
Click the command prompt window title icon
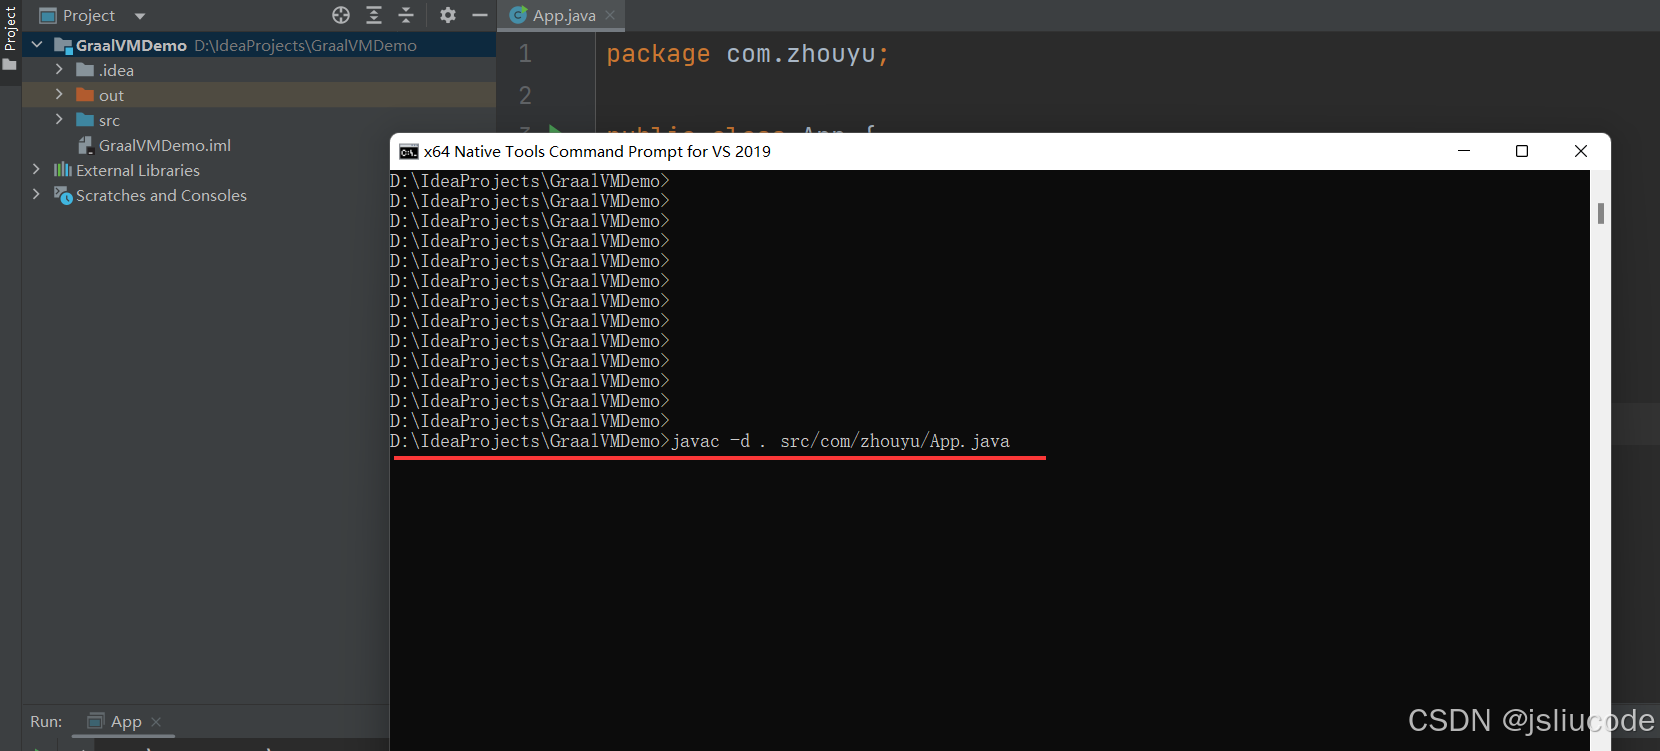click(x=408, y=152)
